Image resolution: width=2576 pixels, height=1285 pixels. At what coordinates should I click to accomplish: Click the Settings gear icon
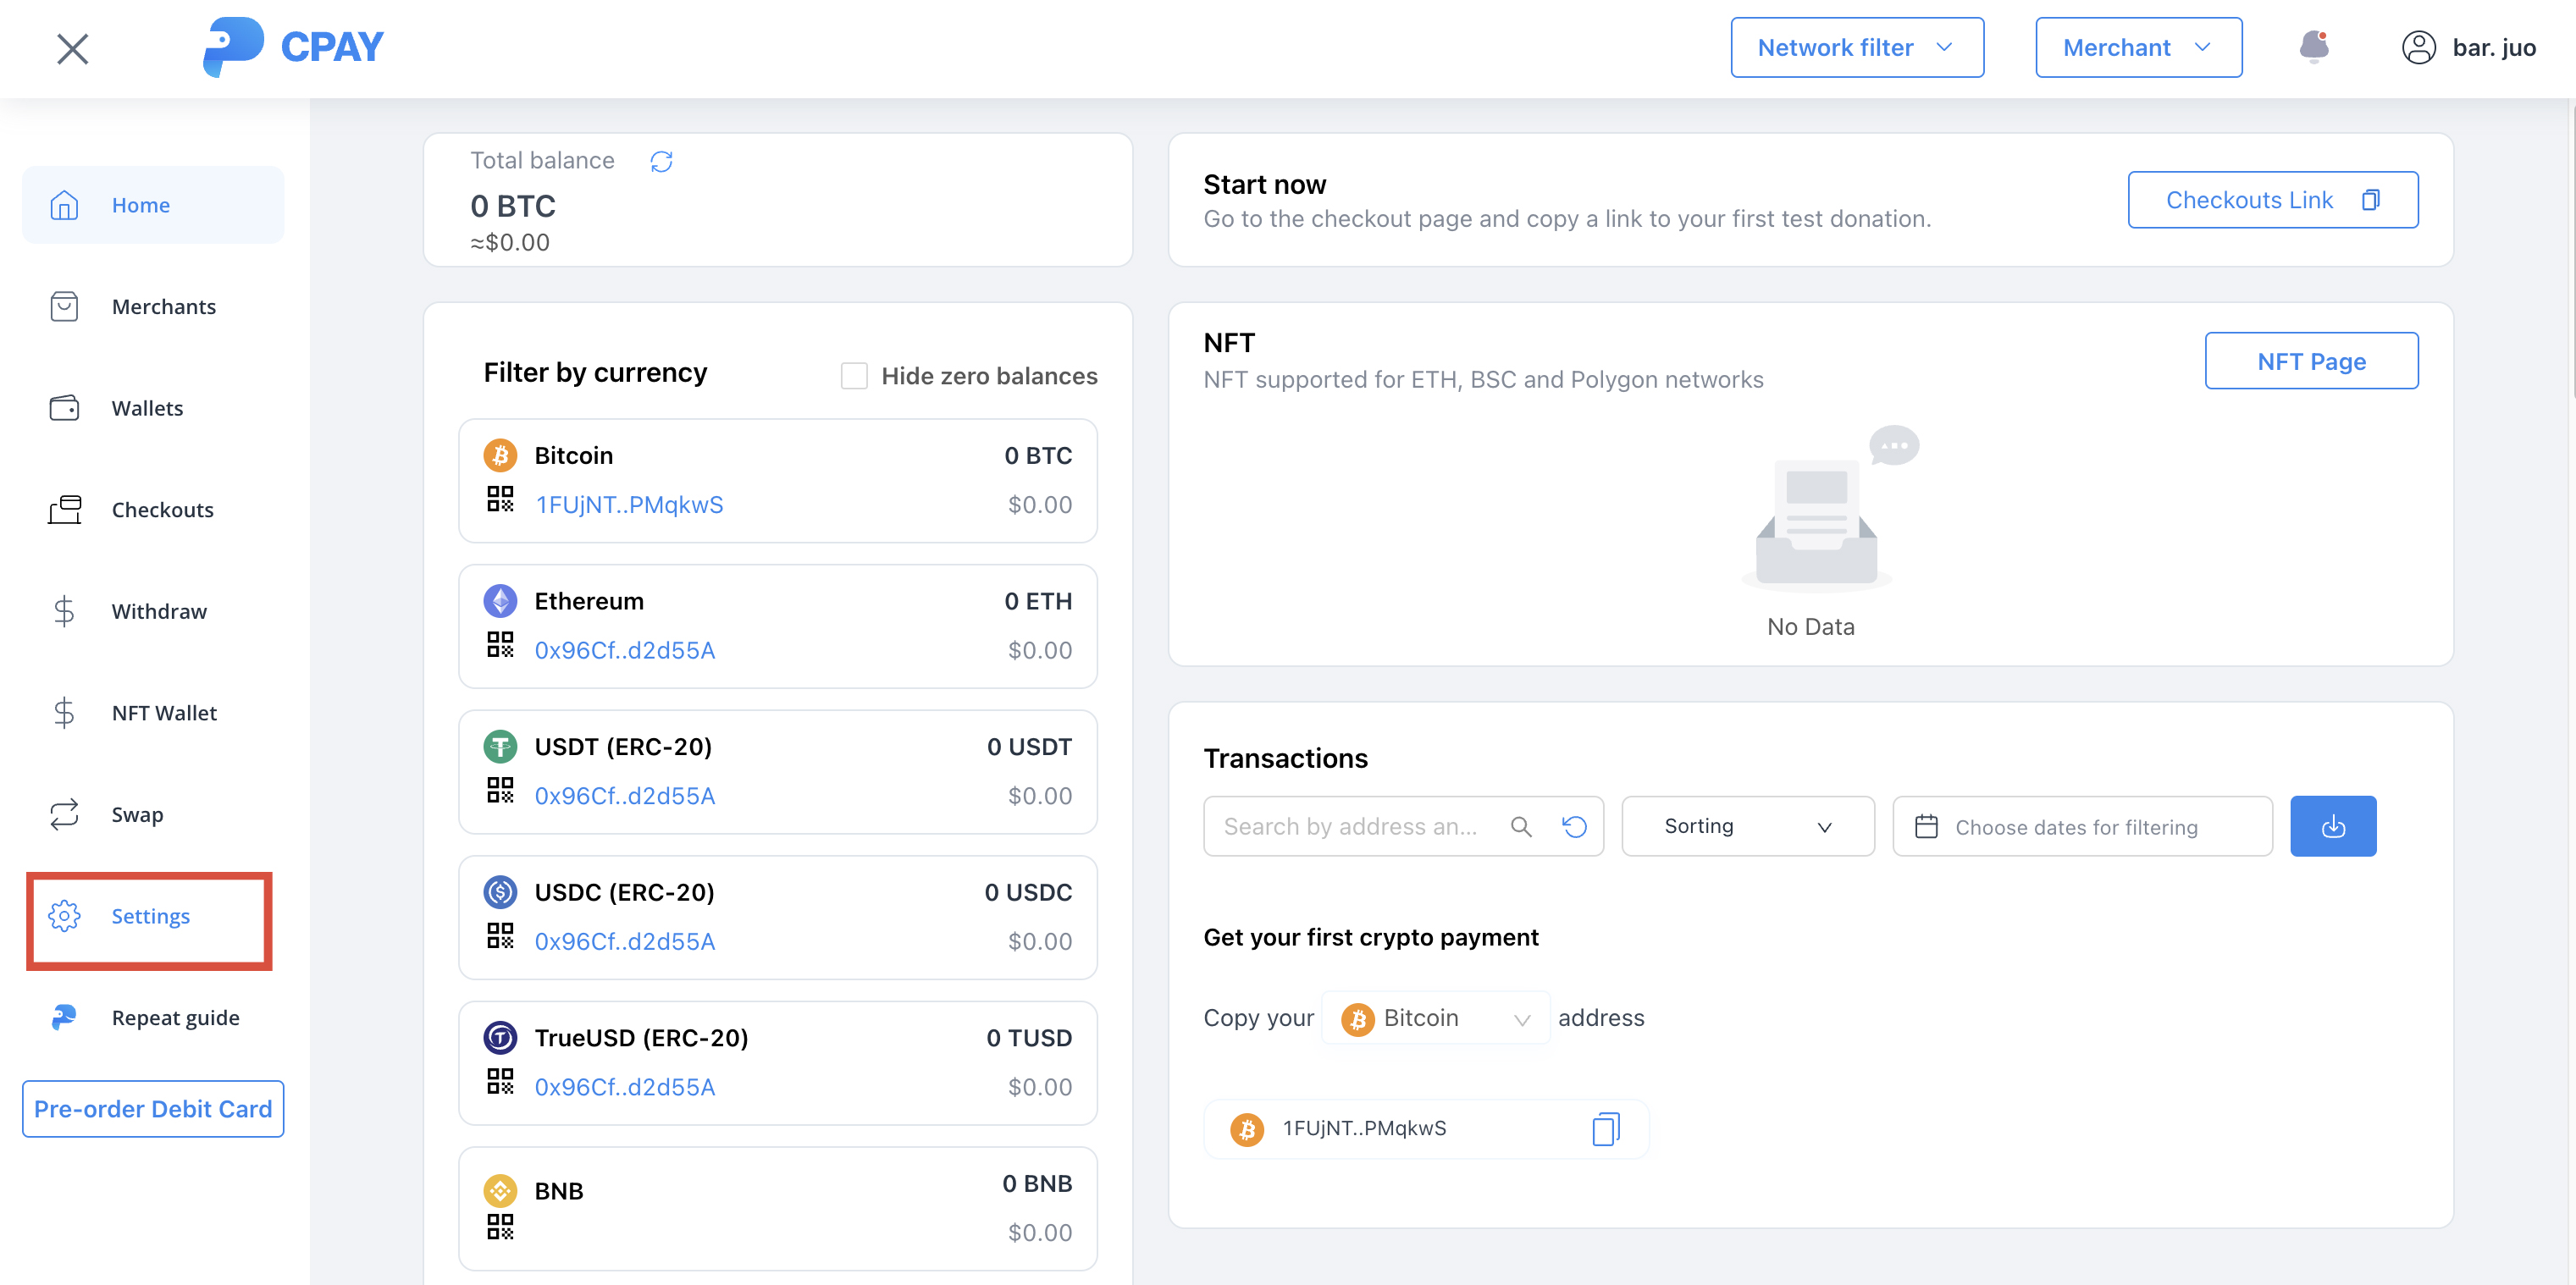click(64, 916)
